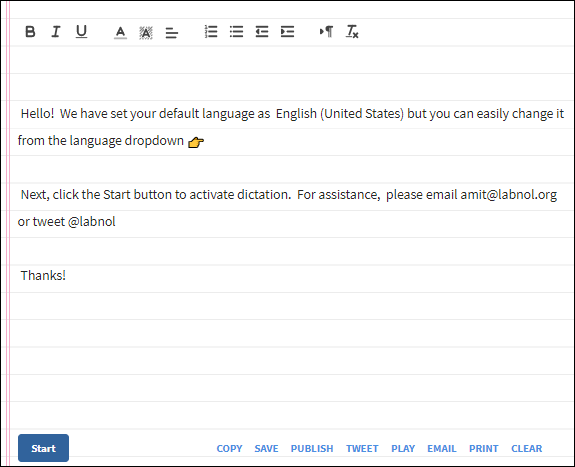Open the text alignment dropdown
Screen dimensions: 575x467
172,33
